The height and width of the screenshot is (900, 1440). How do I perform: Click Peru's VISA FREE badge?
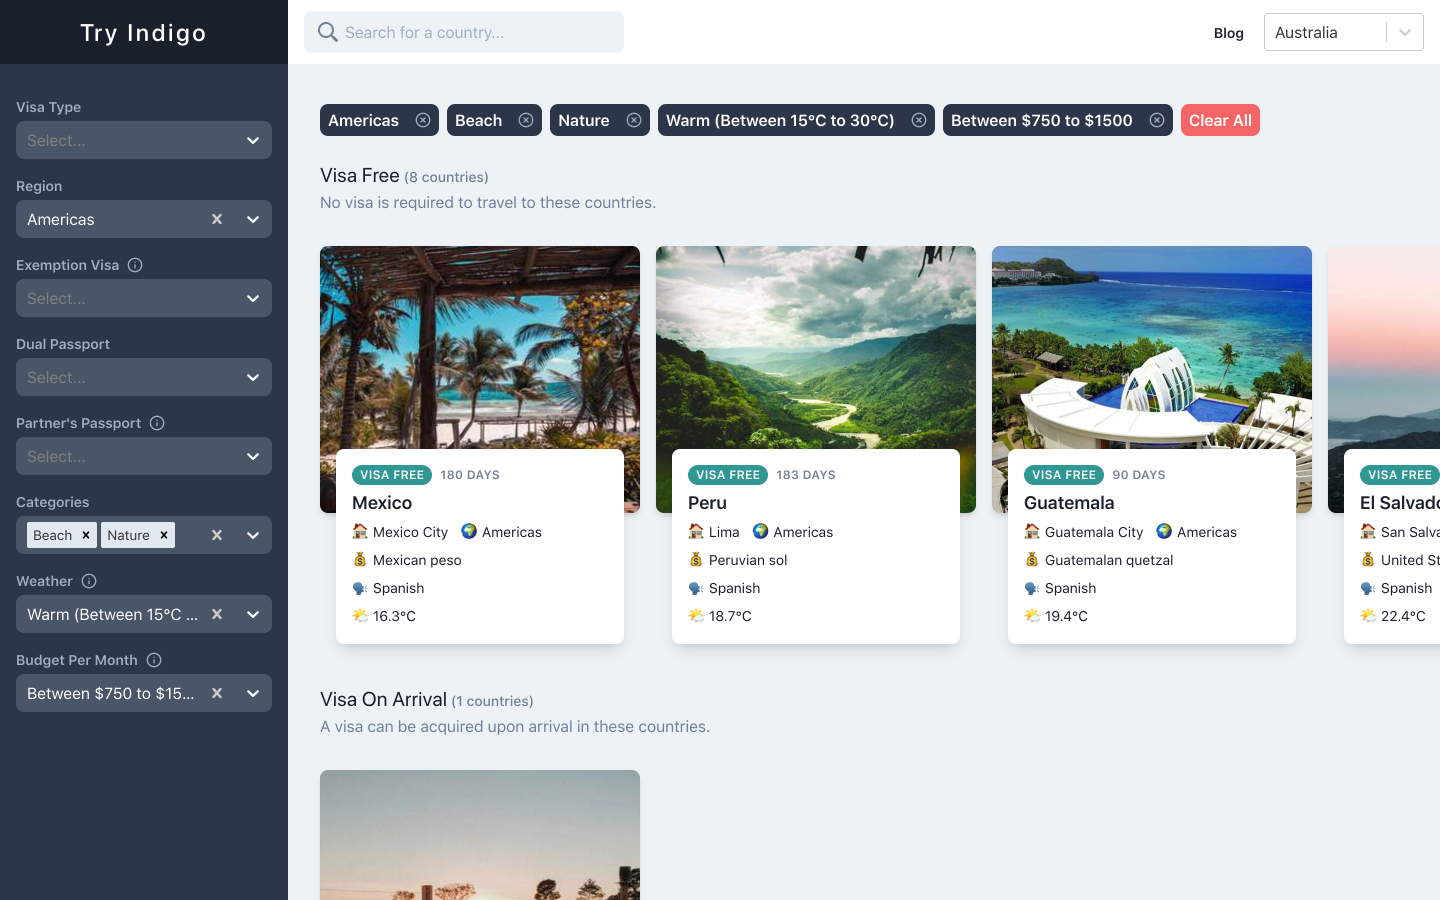point(728,475)
